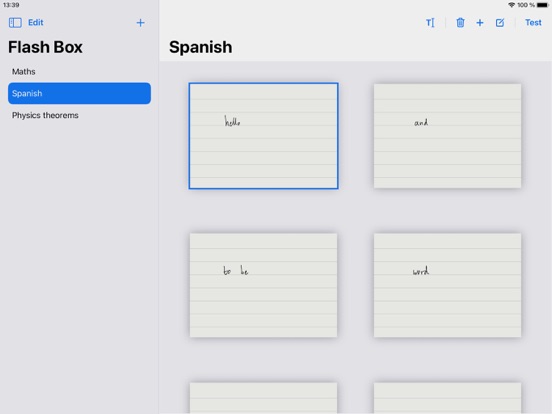The width and height of the screenshot is (552, 414).
Task: Tap the Spanish page heading
Action: [x=201, y=47]
